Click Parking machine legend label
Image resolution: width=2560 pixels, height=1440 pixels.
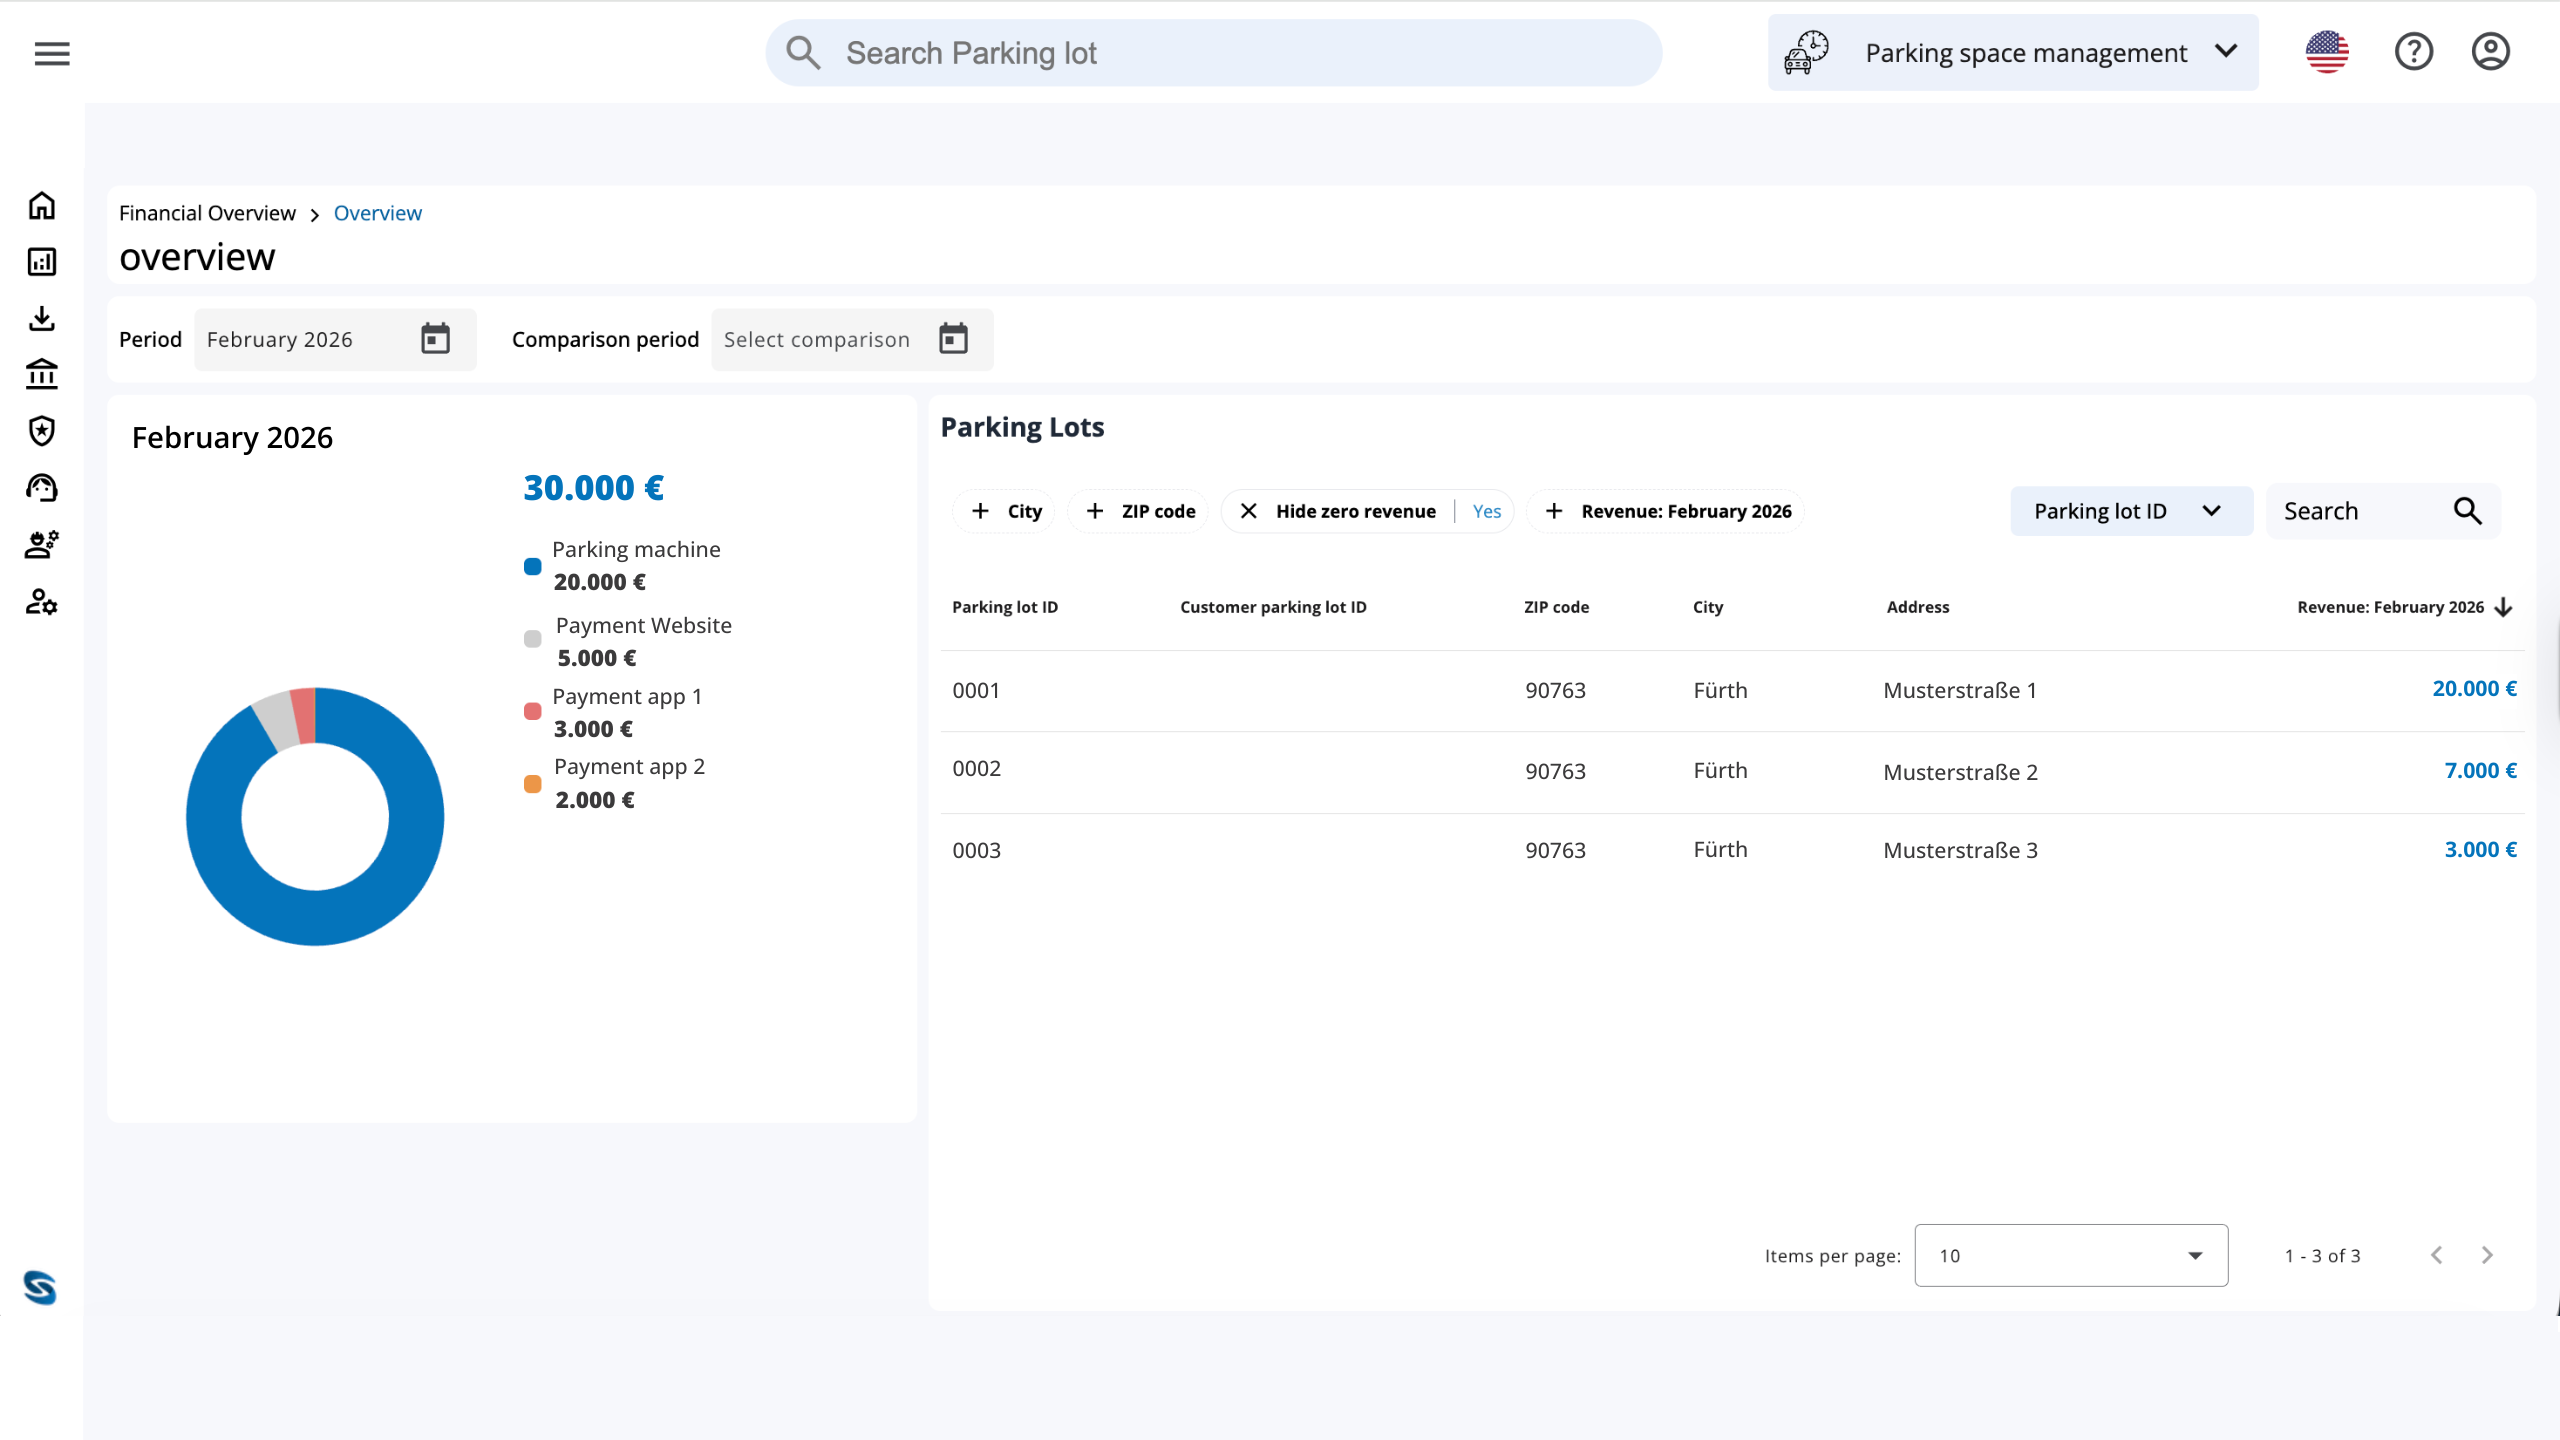pos(636,549)
